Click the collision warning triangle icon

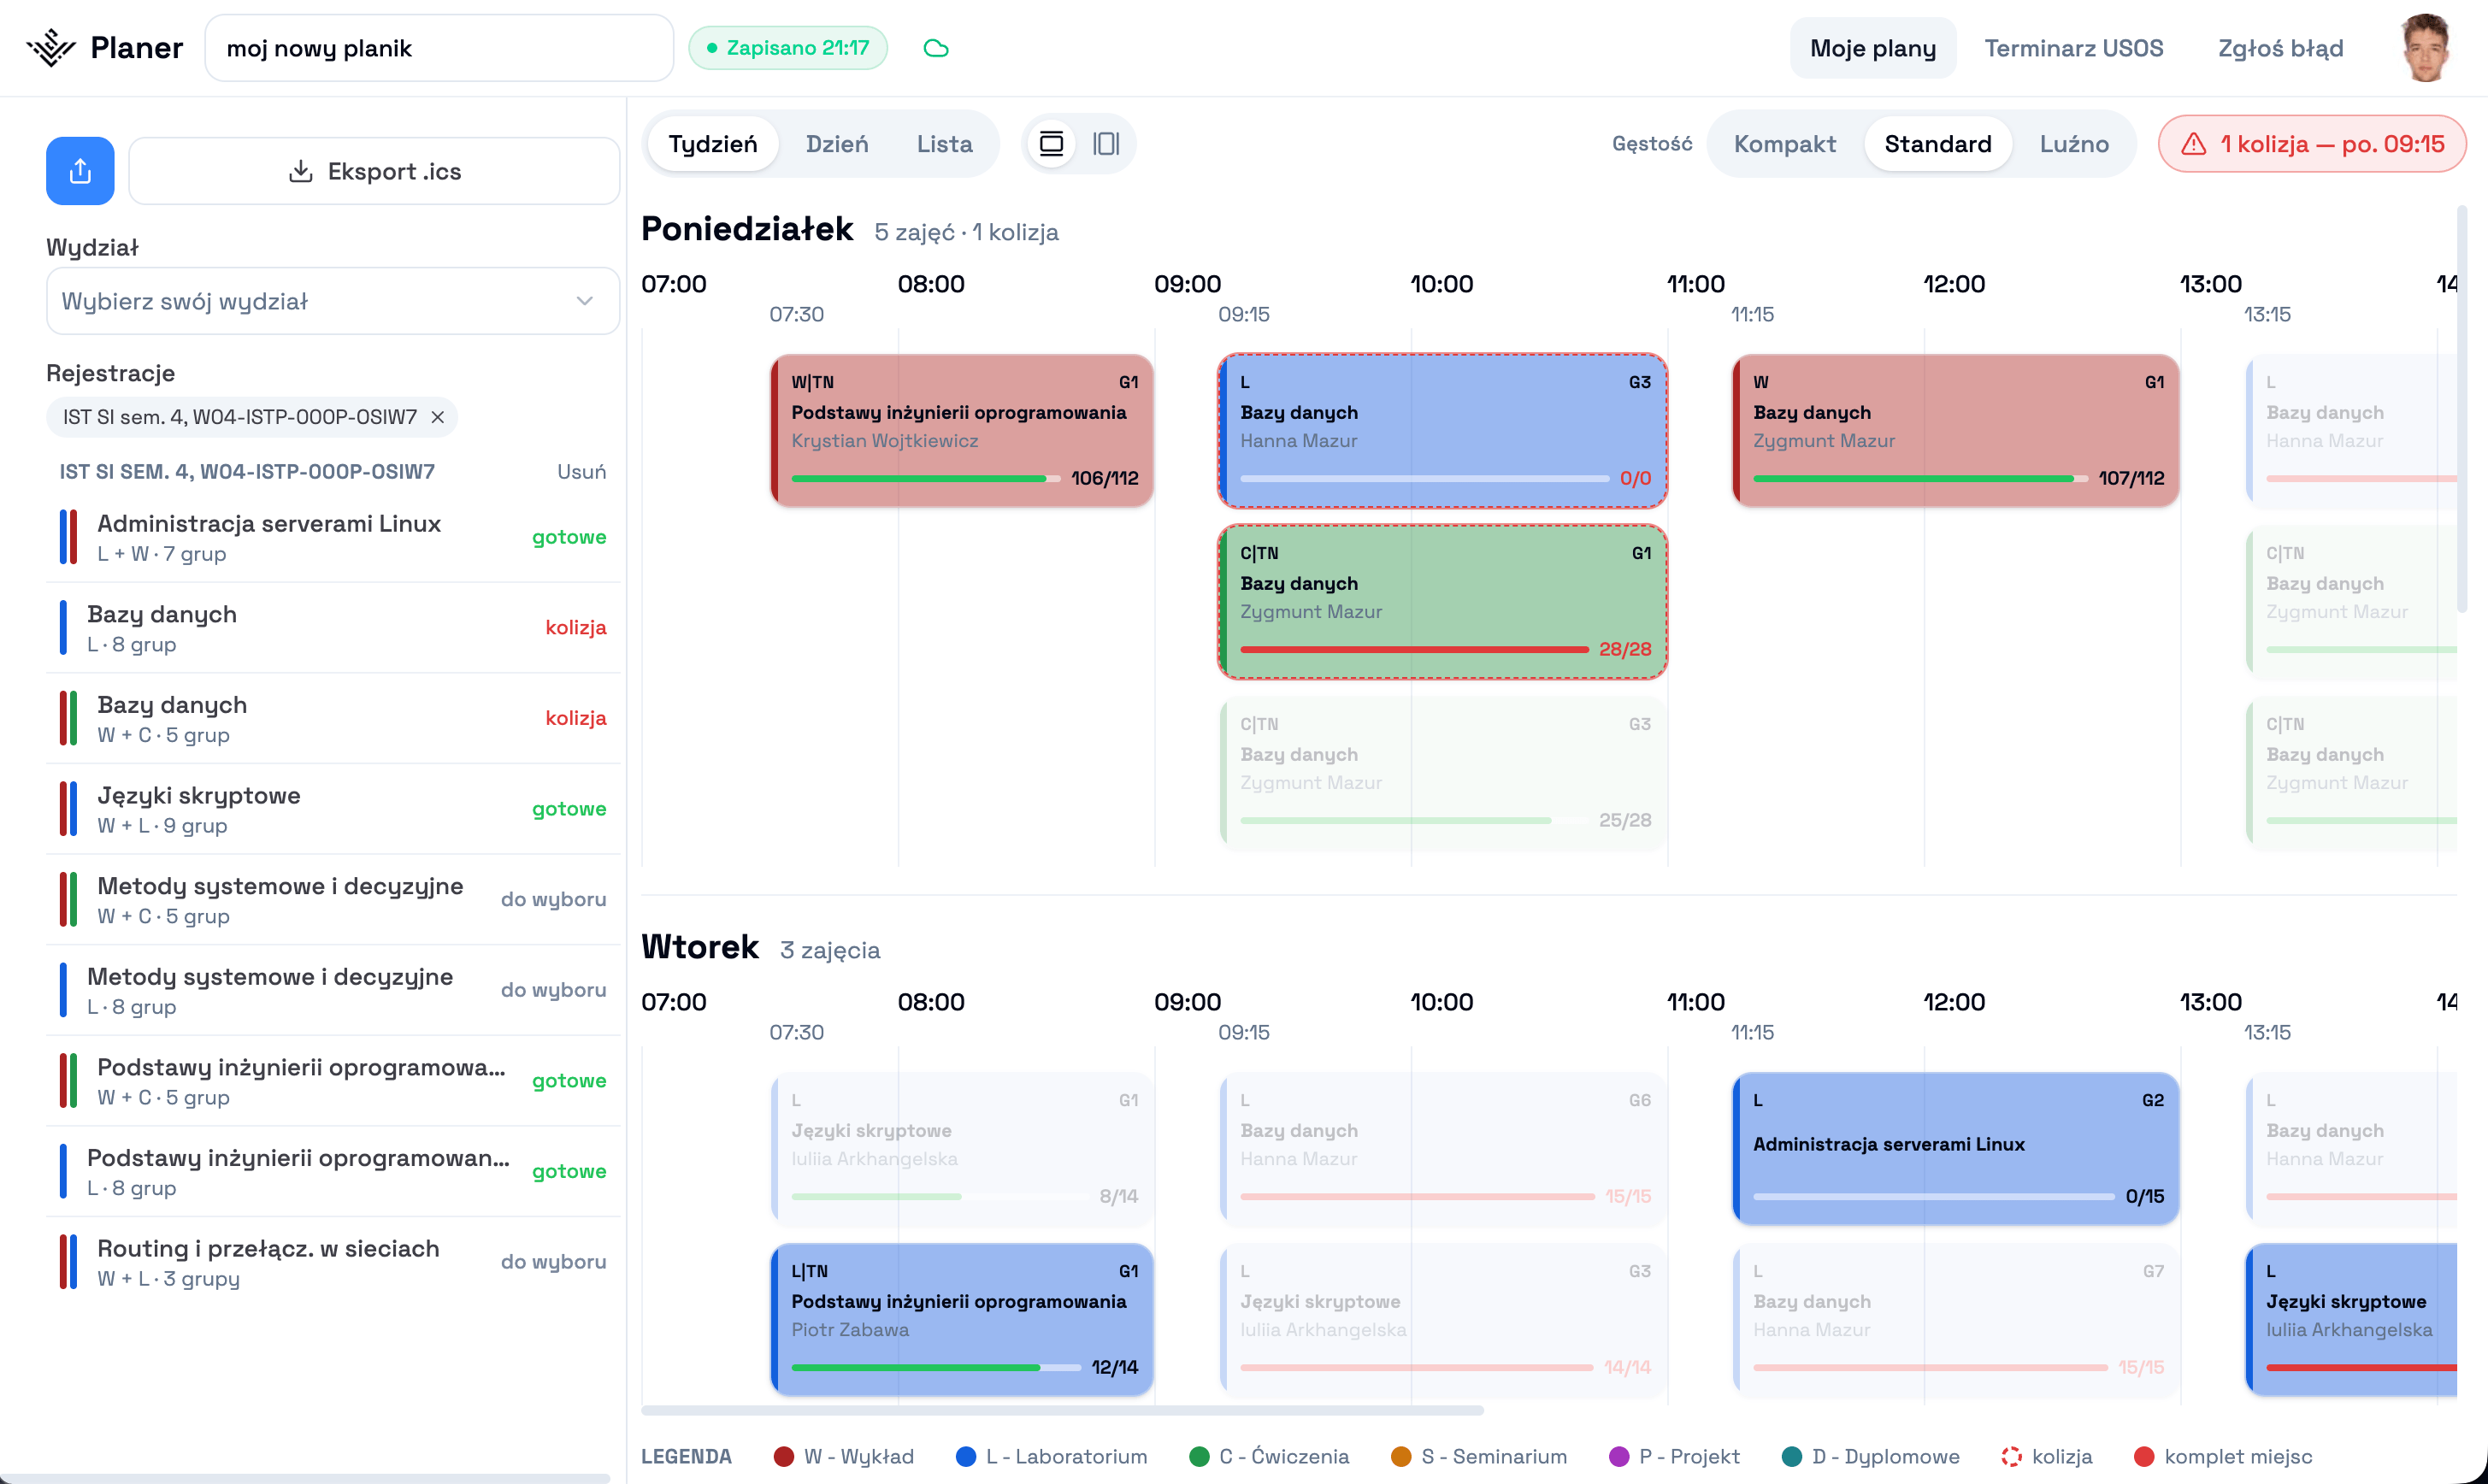pyautogui.click(x=2194, y=144)
